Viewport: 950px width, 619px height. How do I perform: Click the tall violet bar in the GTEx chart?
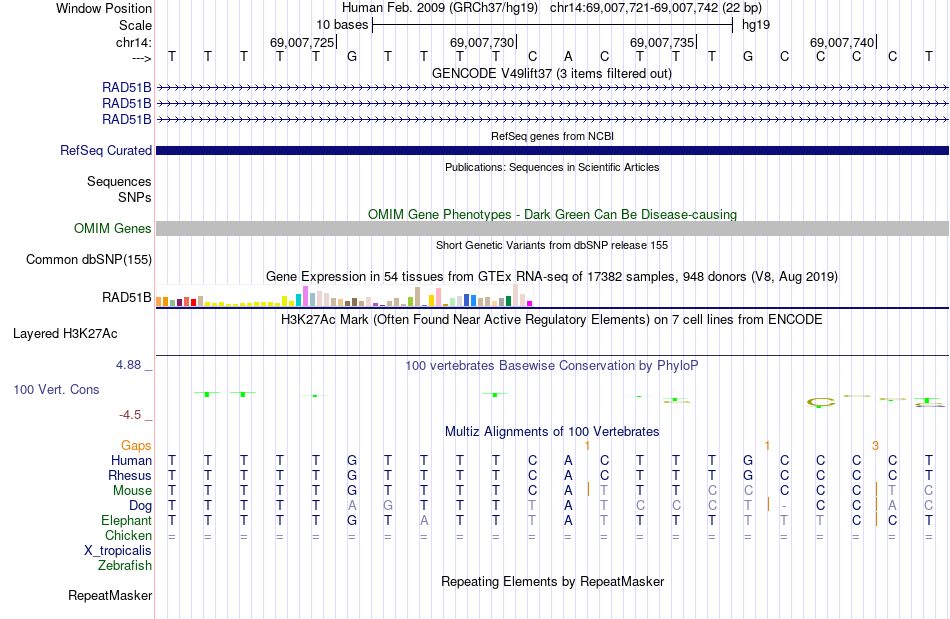[305, 296]
